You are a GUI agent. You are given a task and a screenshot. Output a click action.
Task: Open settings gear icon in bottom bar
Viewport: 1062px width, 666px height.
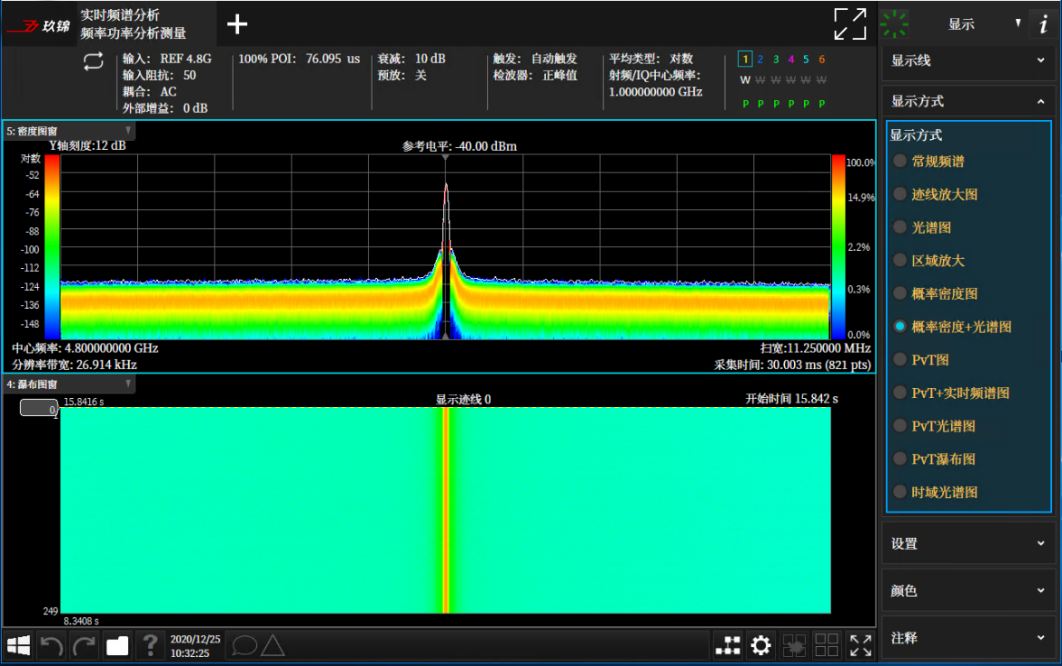[761, 645]
